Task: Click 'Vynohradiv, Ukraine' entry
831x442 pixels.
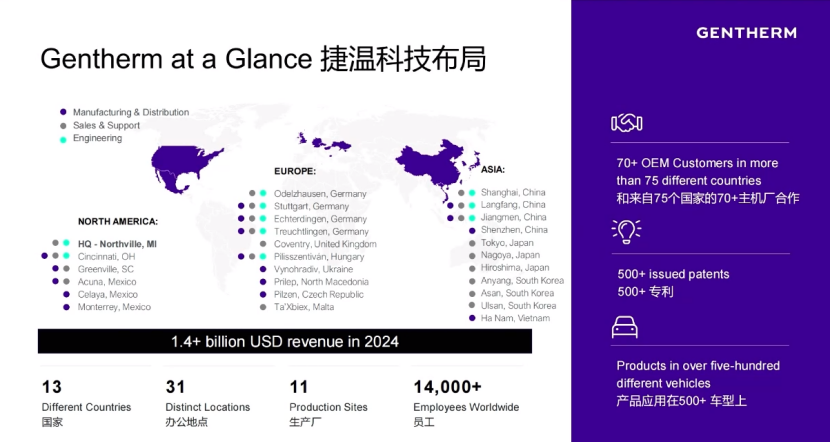Action: click(313, 269)
